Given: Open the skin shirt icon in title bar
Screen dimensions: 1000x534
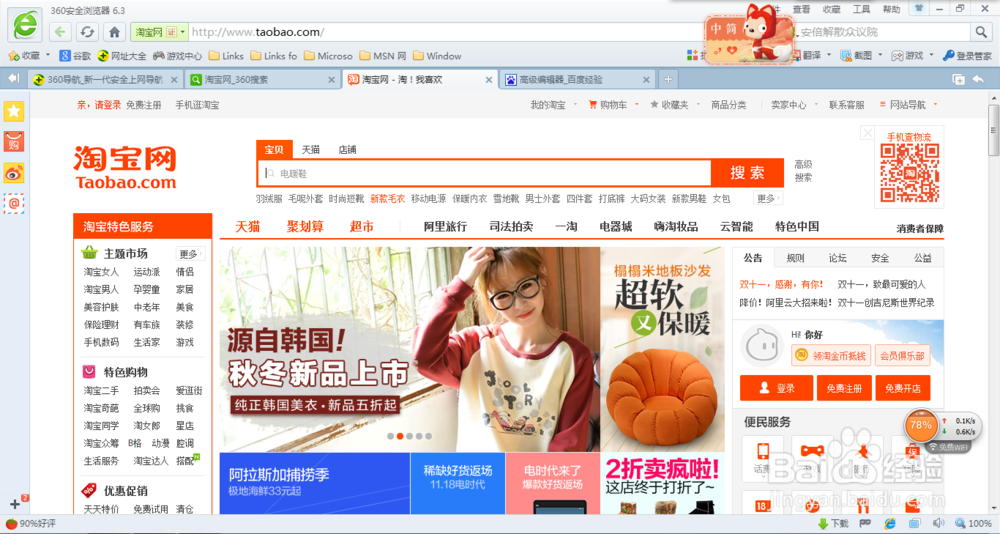Looking at the screenshot, I should tap(919, 8).
